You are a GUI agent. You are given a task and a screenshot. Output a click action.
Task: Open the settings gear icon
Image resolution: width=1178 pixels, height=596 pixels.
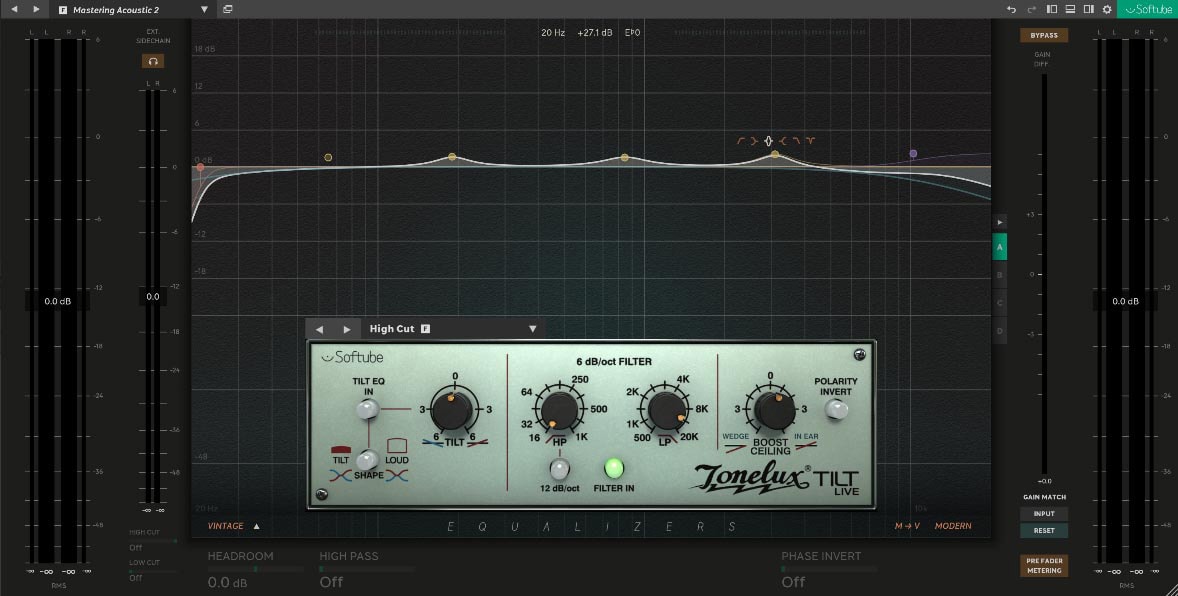coord(1106,9)
